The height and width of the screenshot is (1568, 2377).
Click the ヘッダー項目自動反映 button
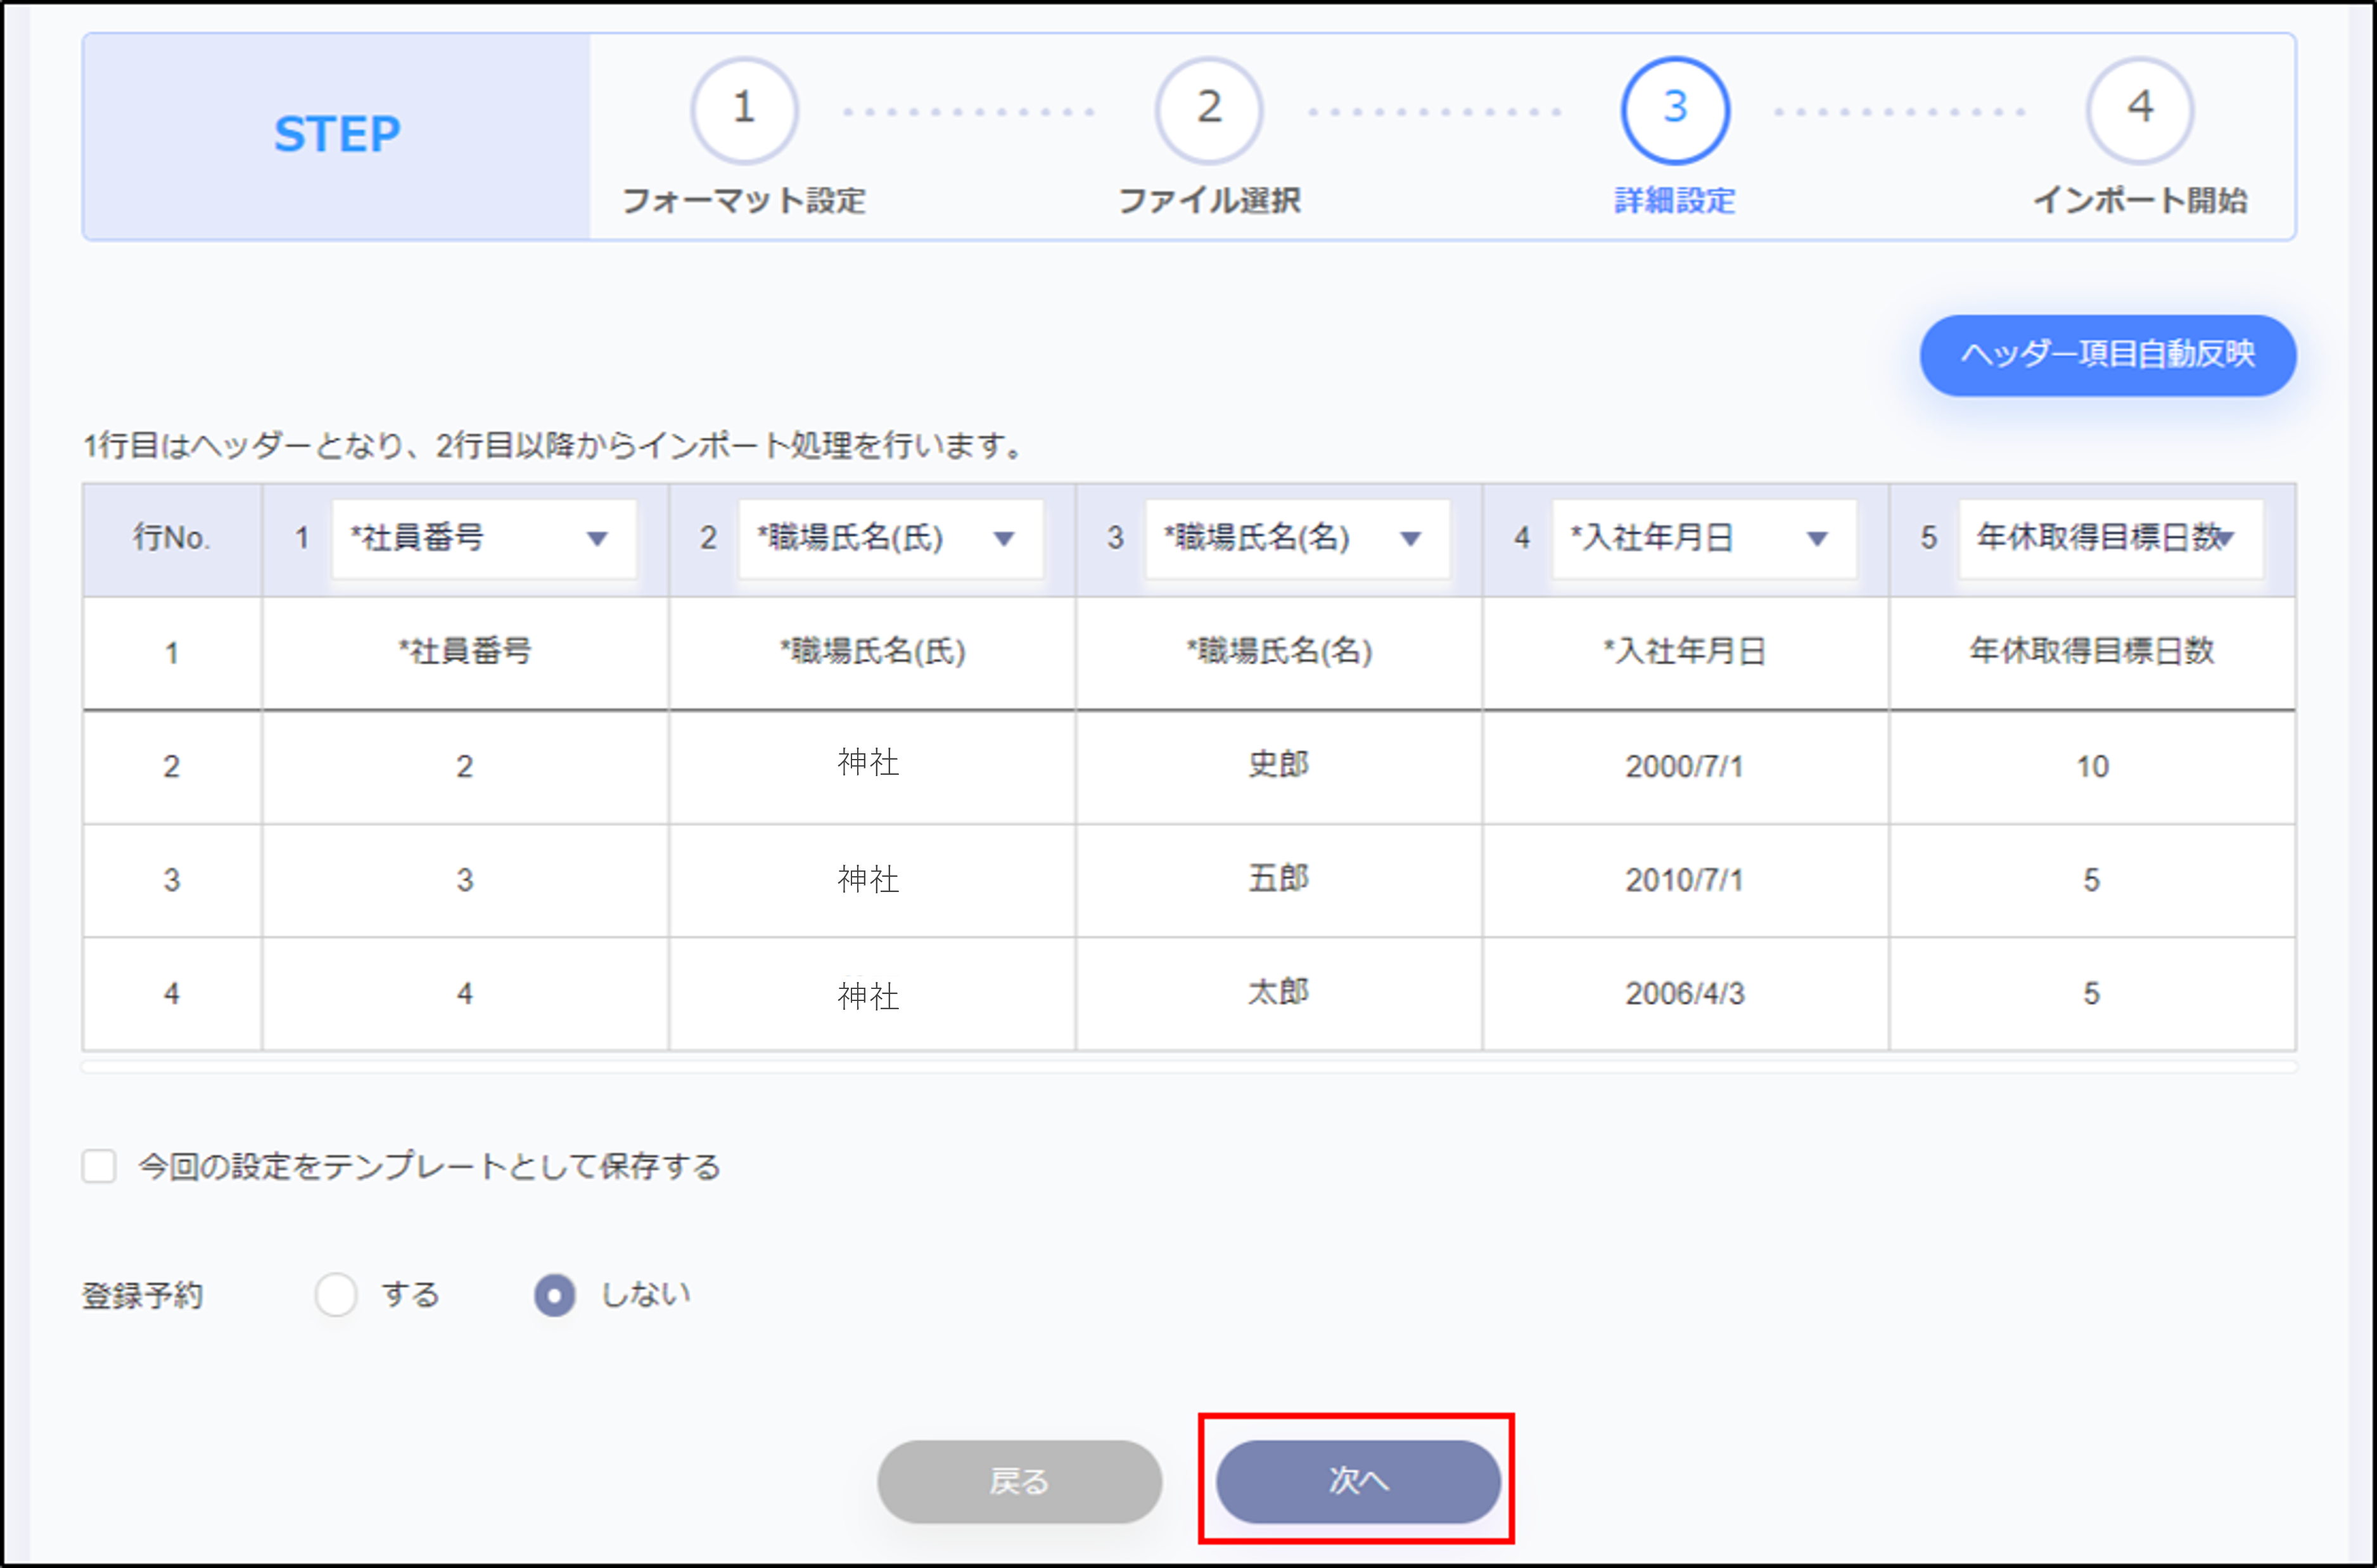tap(2107, 355)
